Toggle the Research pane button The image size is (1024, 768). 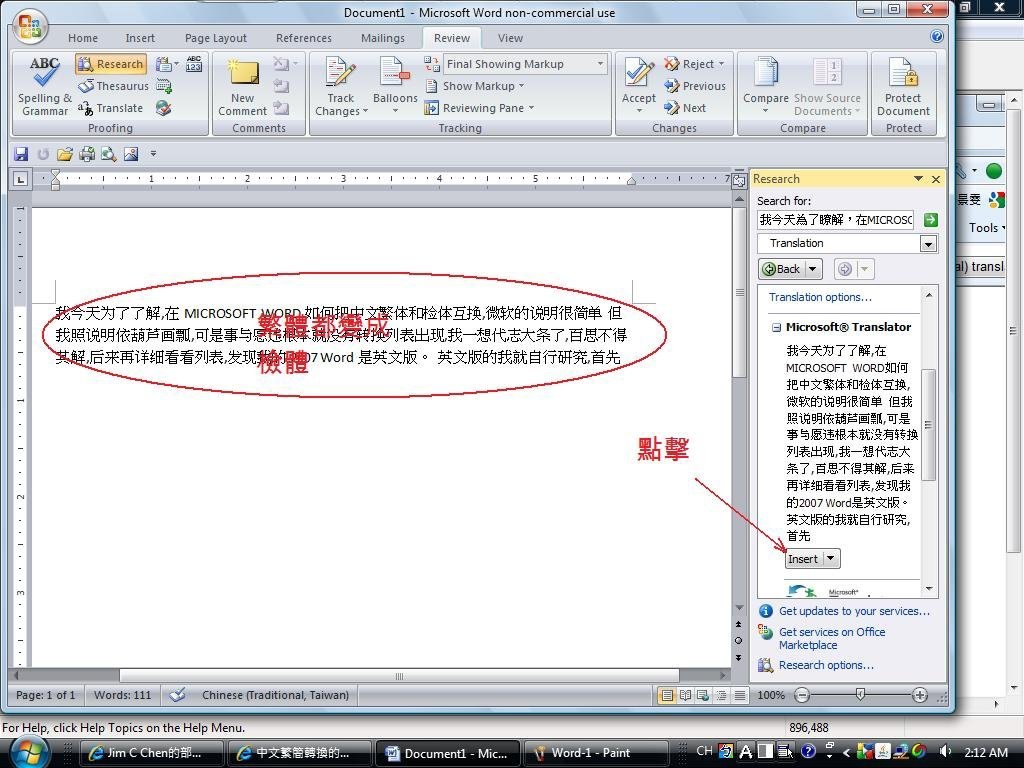click(111, 64)
